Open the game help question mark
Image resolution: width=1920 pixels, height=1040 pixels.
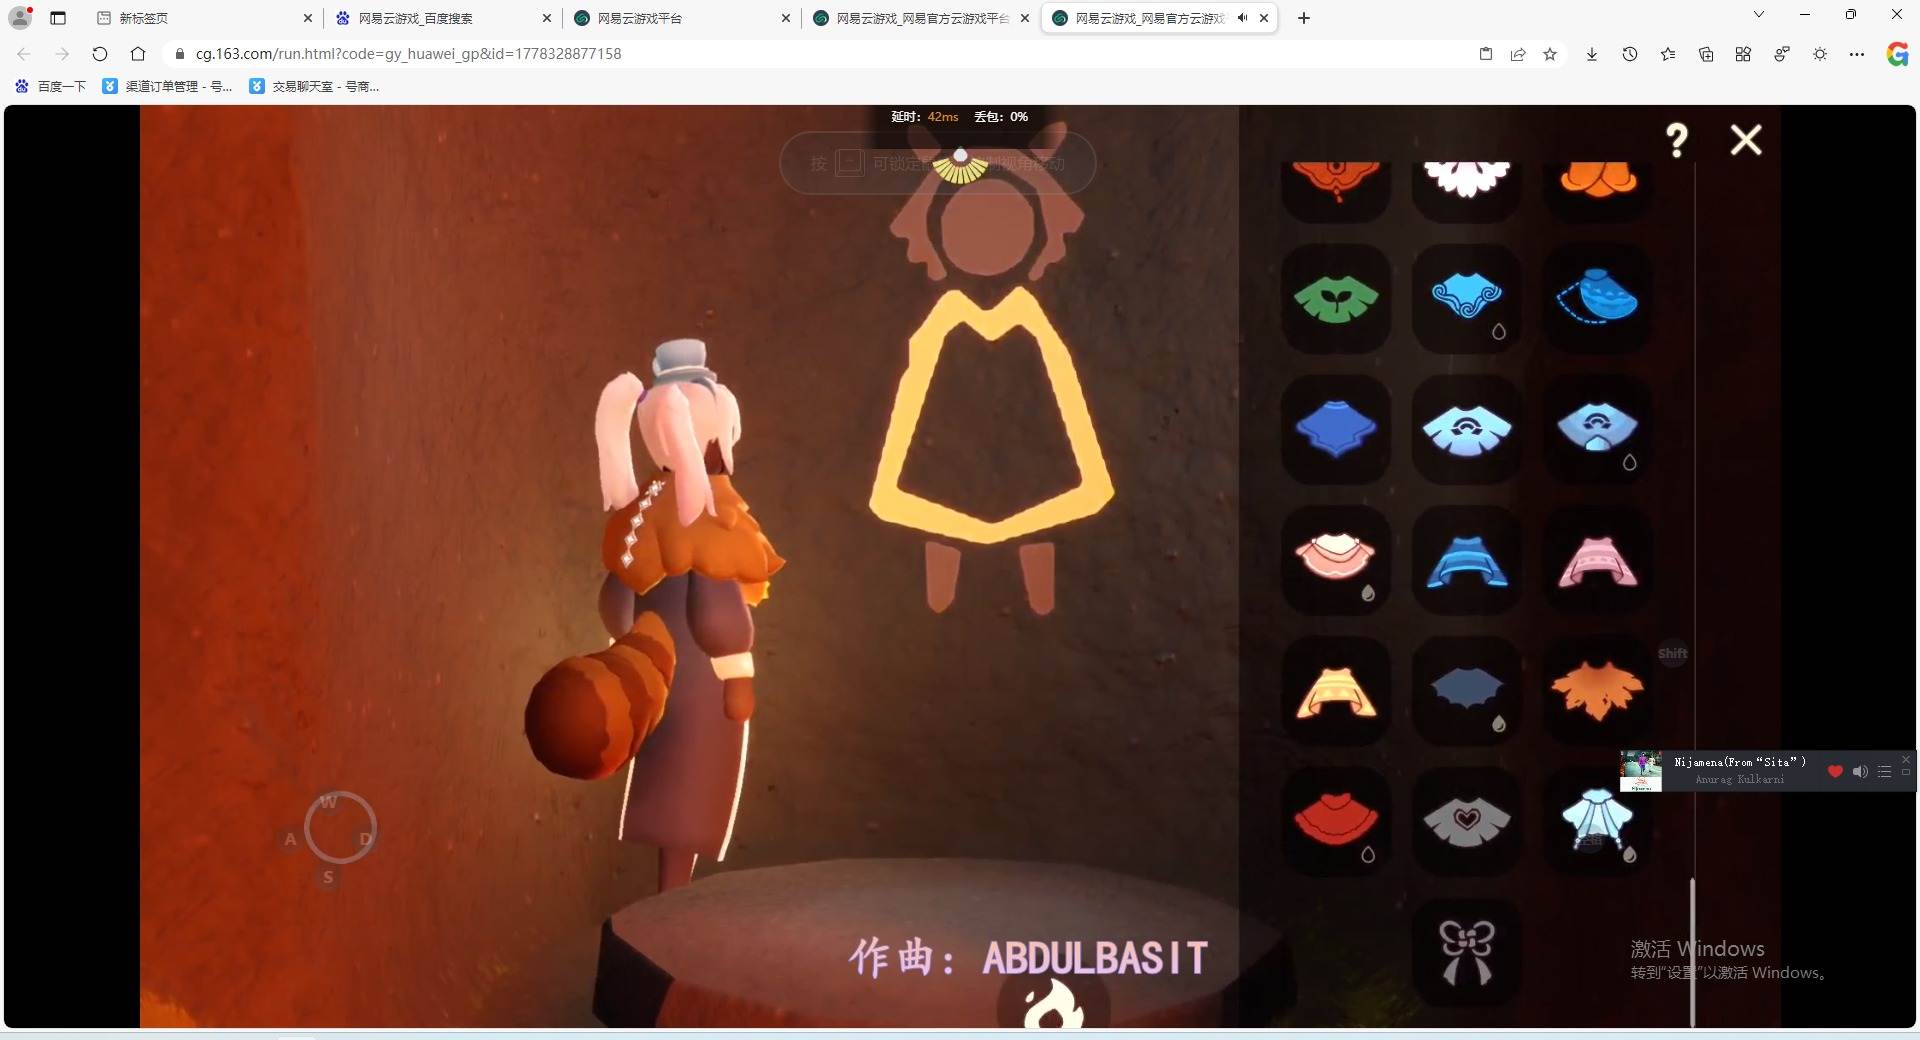(1677, 140)
